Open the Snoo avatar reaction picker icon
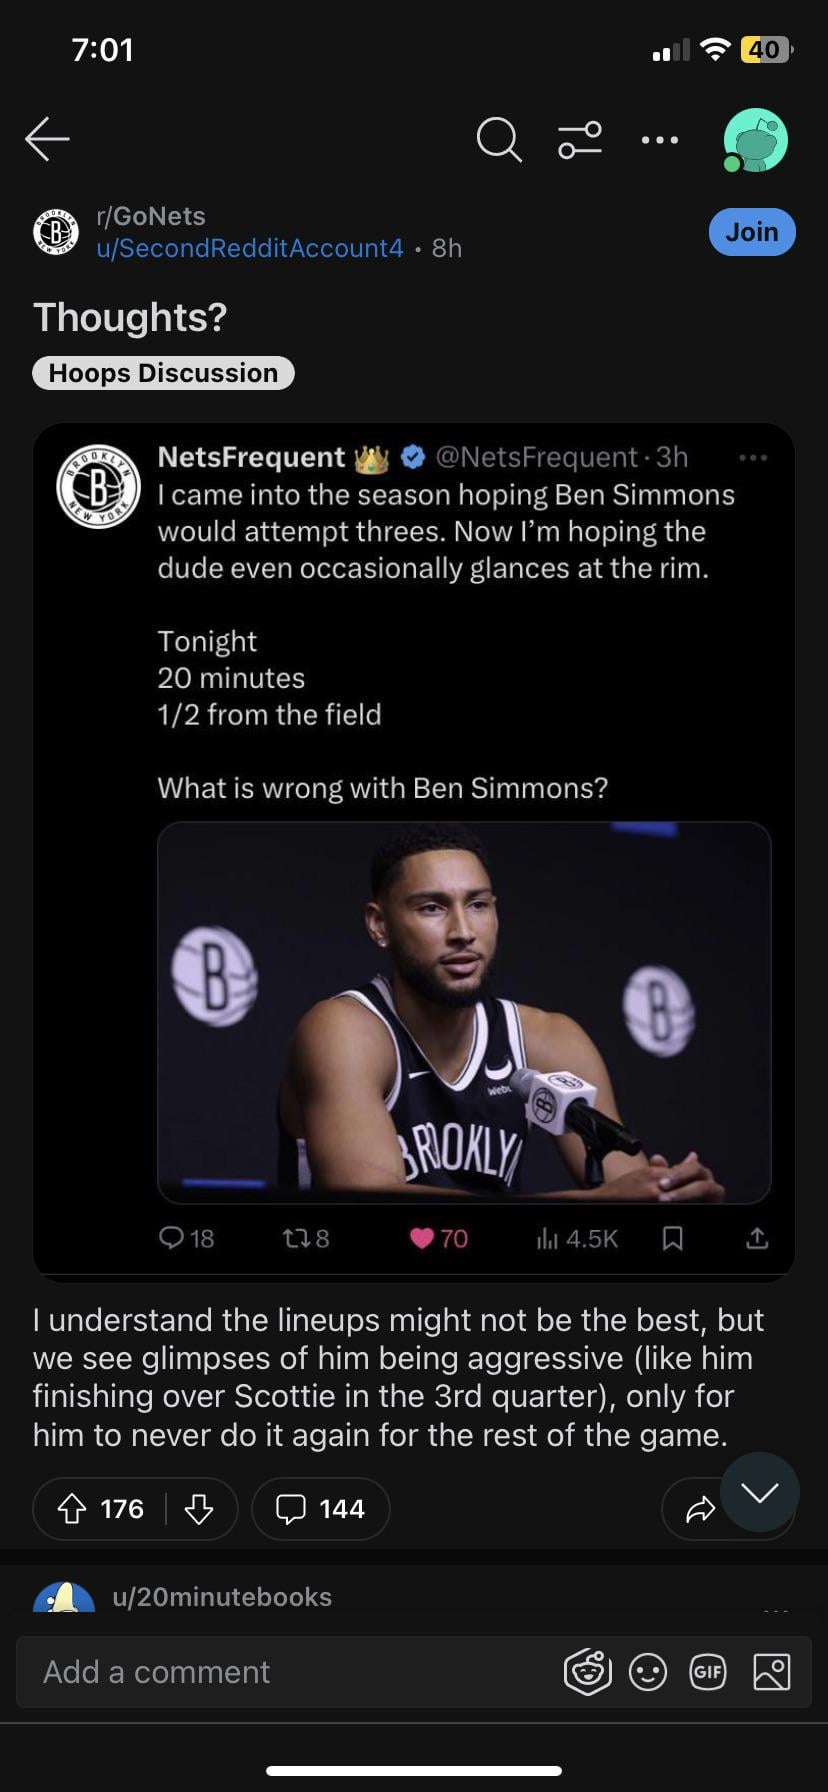This screenshot has width=828, height=1792. pyautogui.click(x=587, y=1672)
